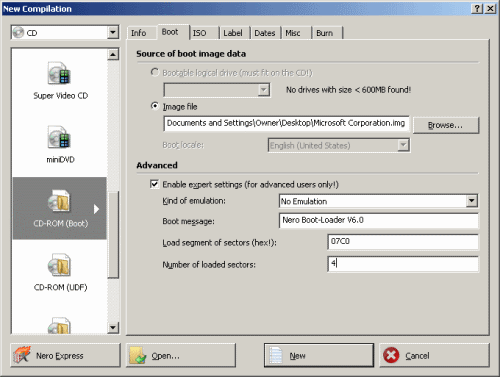Expand the Kind of emulation dropdown

coord(472,201)
